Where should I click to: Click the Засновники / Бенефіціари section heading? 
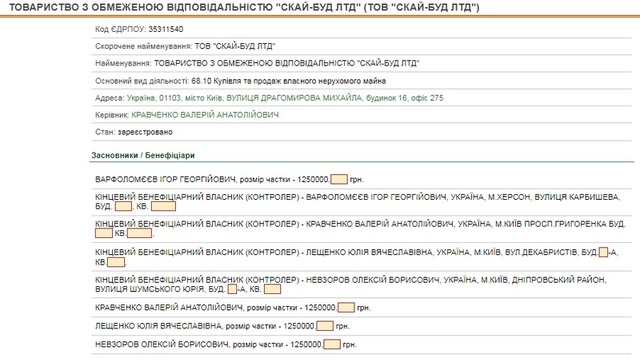pos(143,155)
